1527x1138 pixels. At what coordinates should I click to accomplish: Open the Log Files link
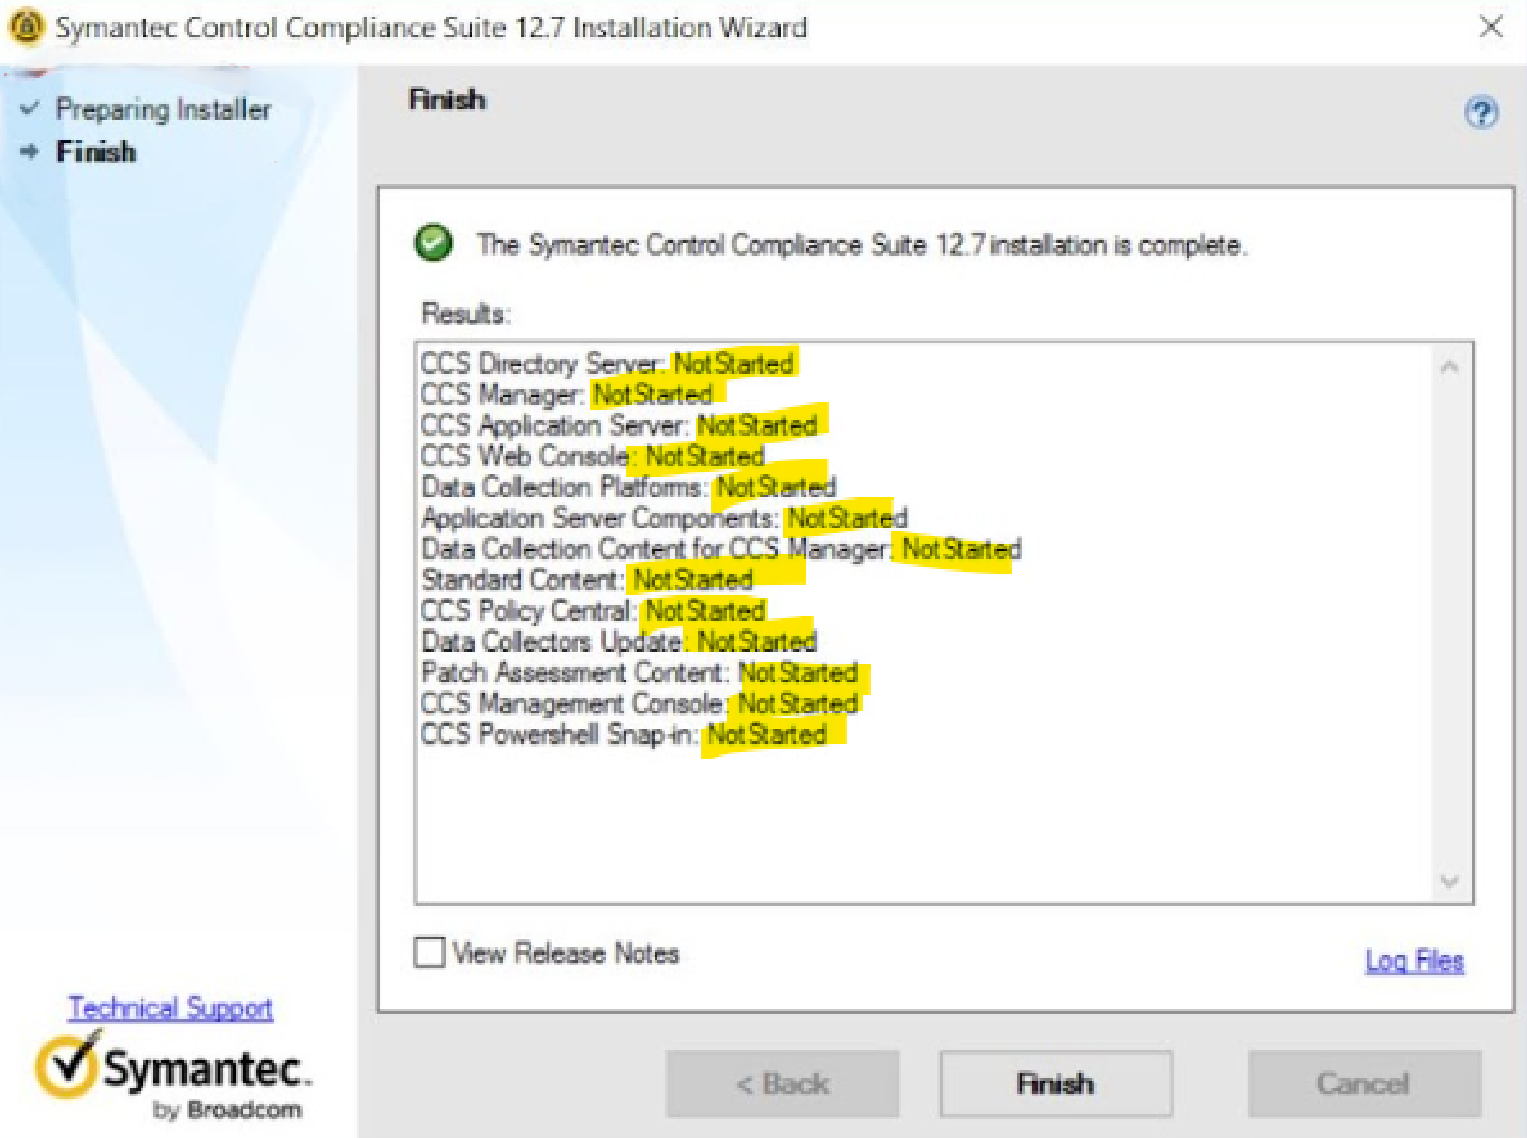coord(1414,961)
